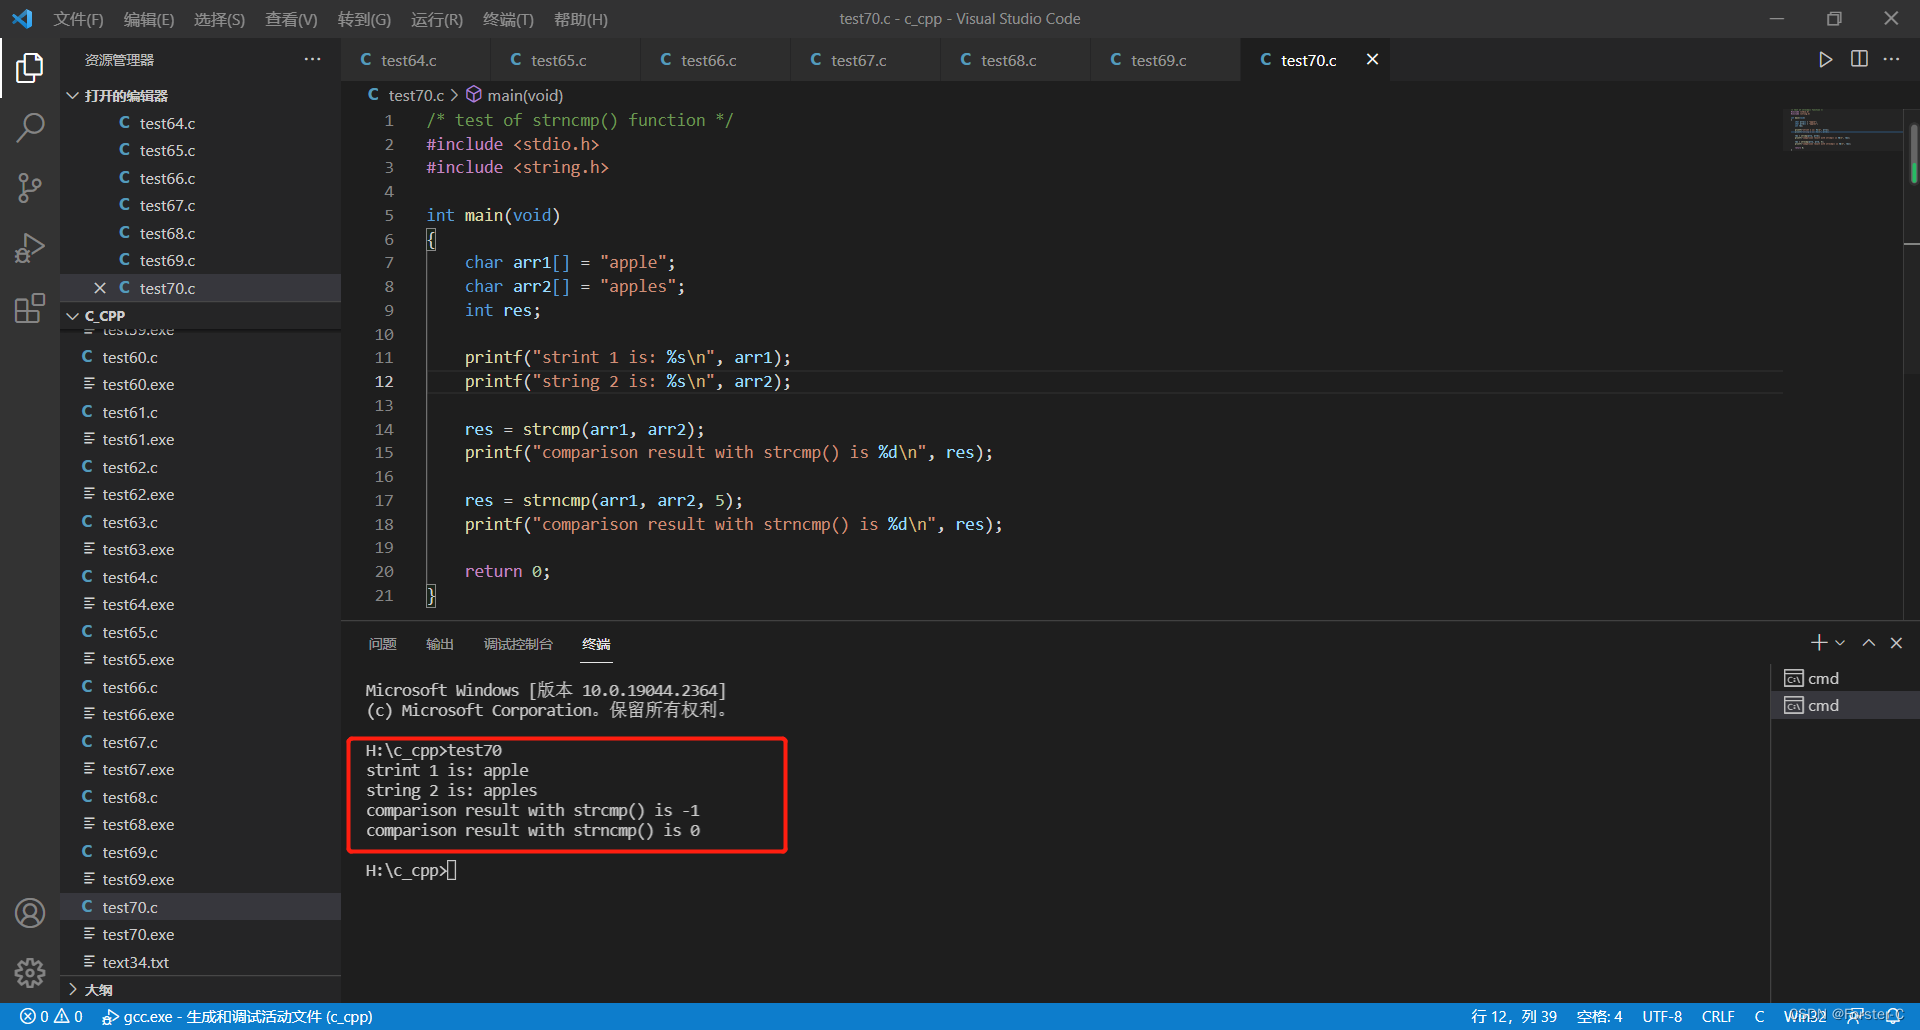Viewport: 1920px width, 1030px height.
Task: Open the Run menu
Action: [x=437, y=19]
